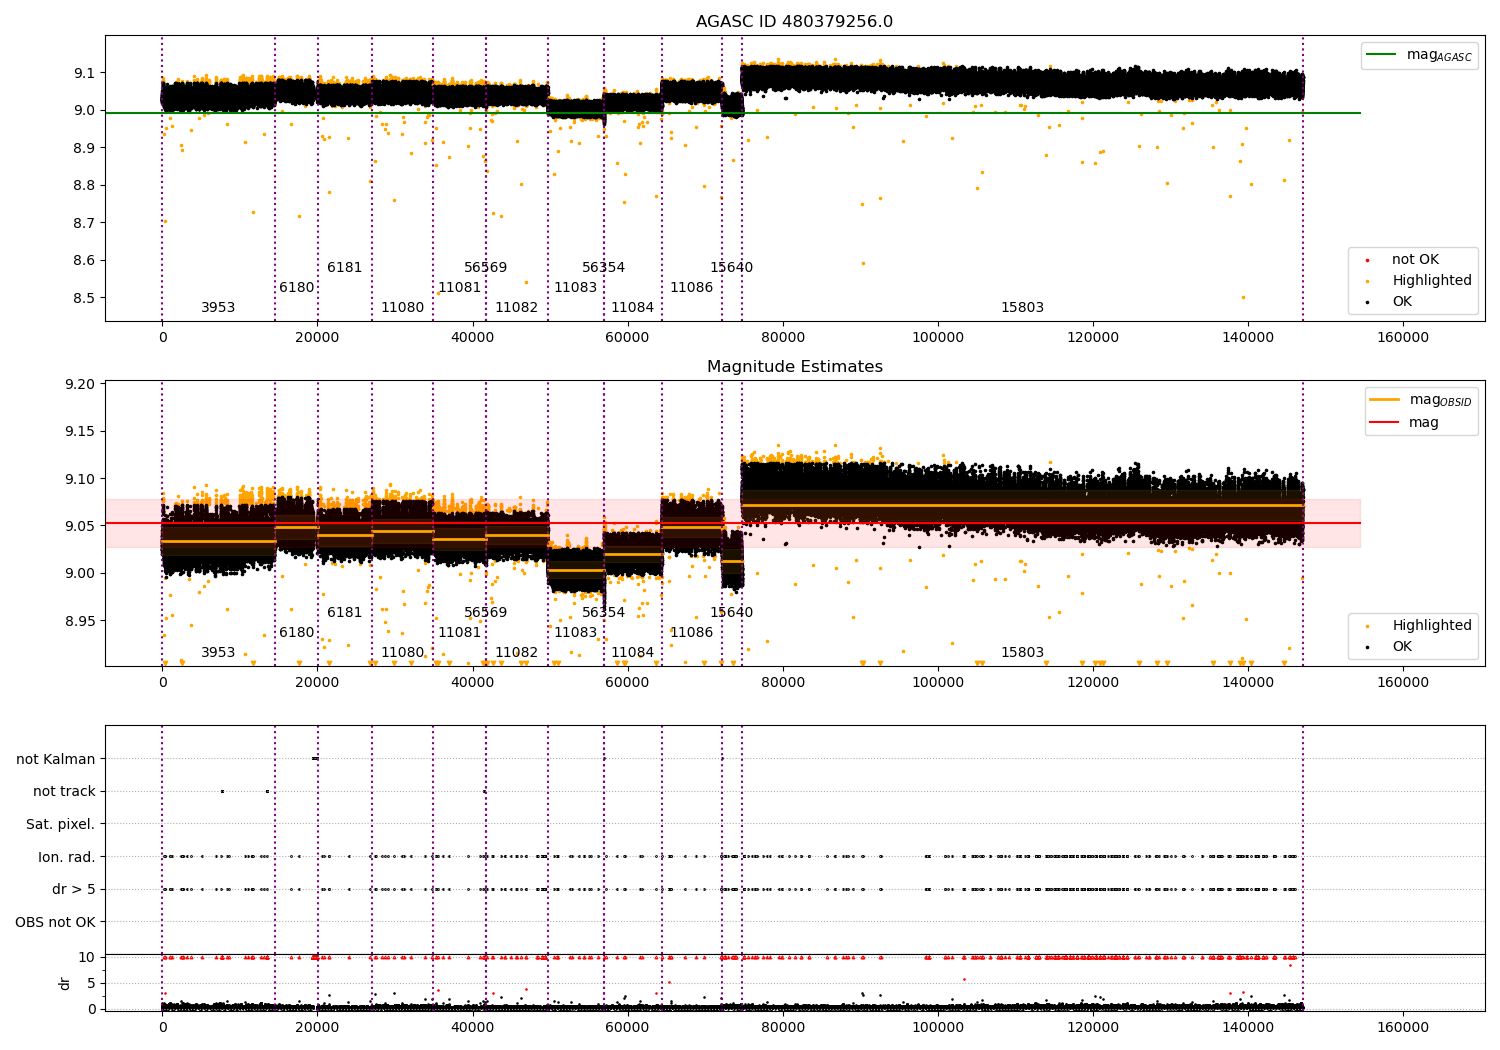1500x1050 pixels.
Task: Click the 9.1 y-axis tick of top plot
Action: point(84,73)
